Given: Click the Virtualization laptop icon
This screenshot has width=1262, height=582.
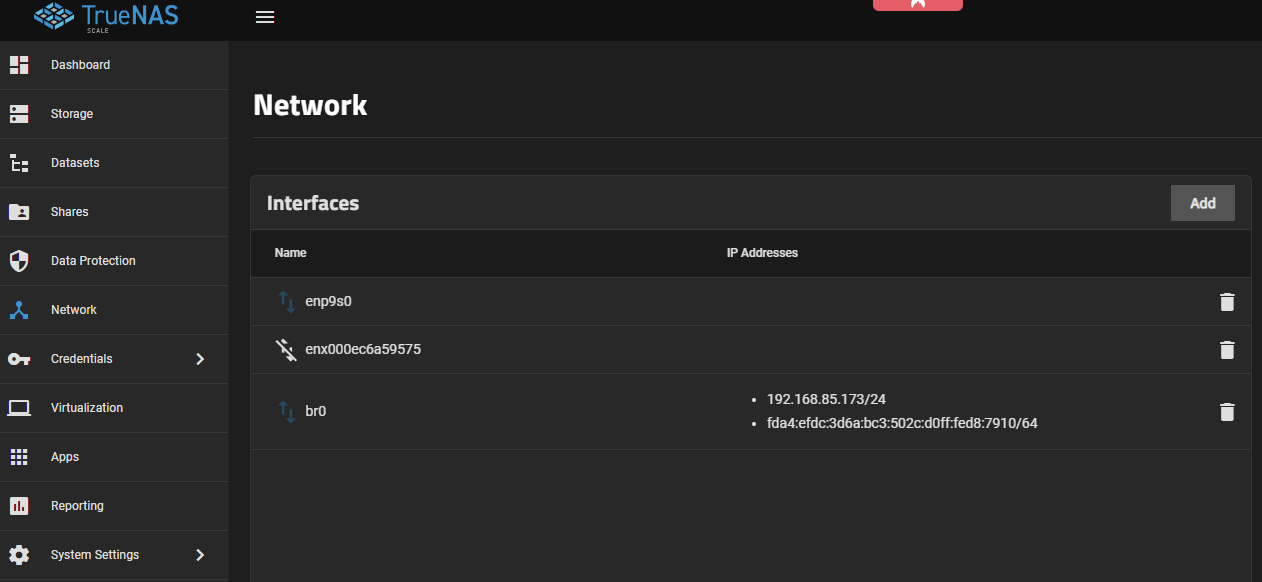Looking at the screenshot, I should click(x=19, y=408).
